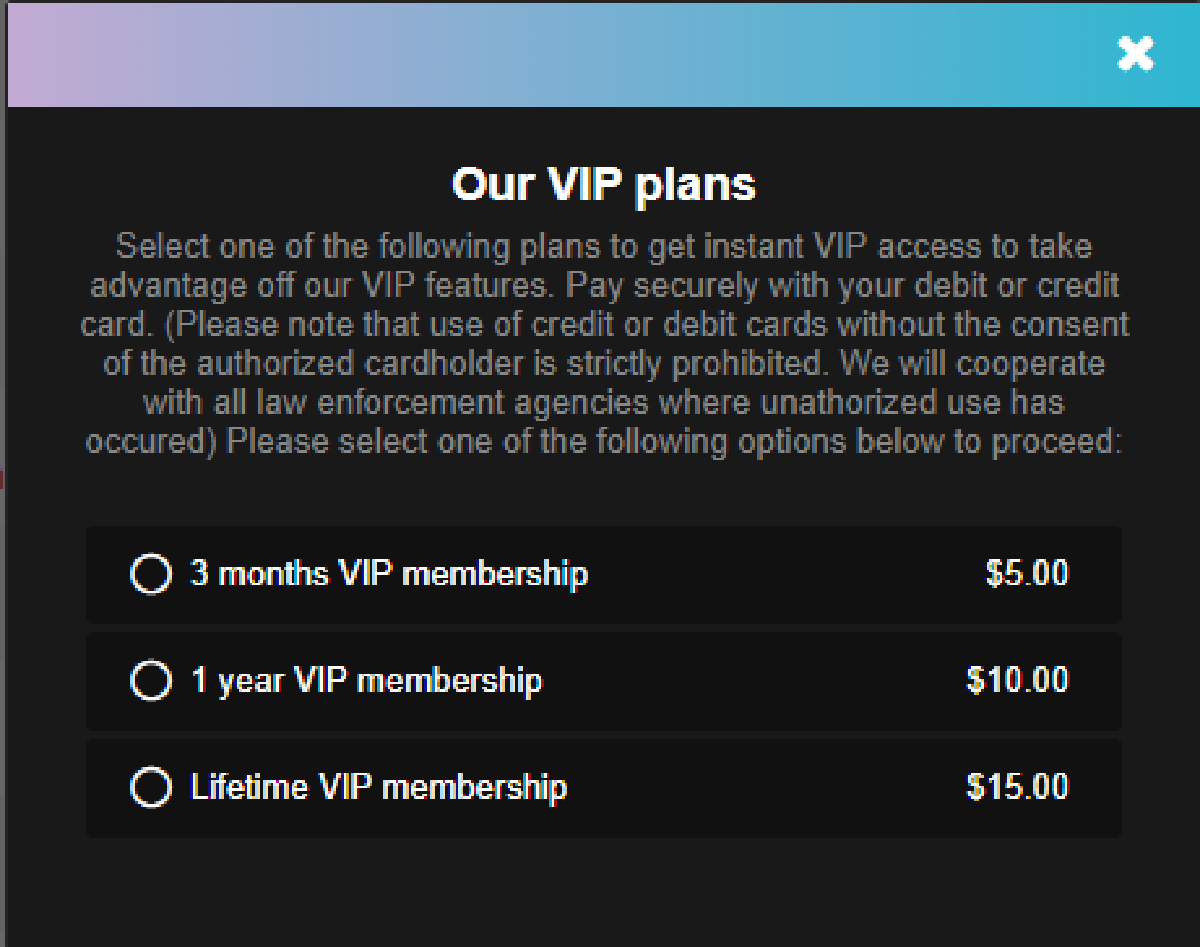This screenshot has width=1200, height=947.
Task: Click the gradient header bar of the dialog
Action: (x=560, y=54)
